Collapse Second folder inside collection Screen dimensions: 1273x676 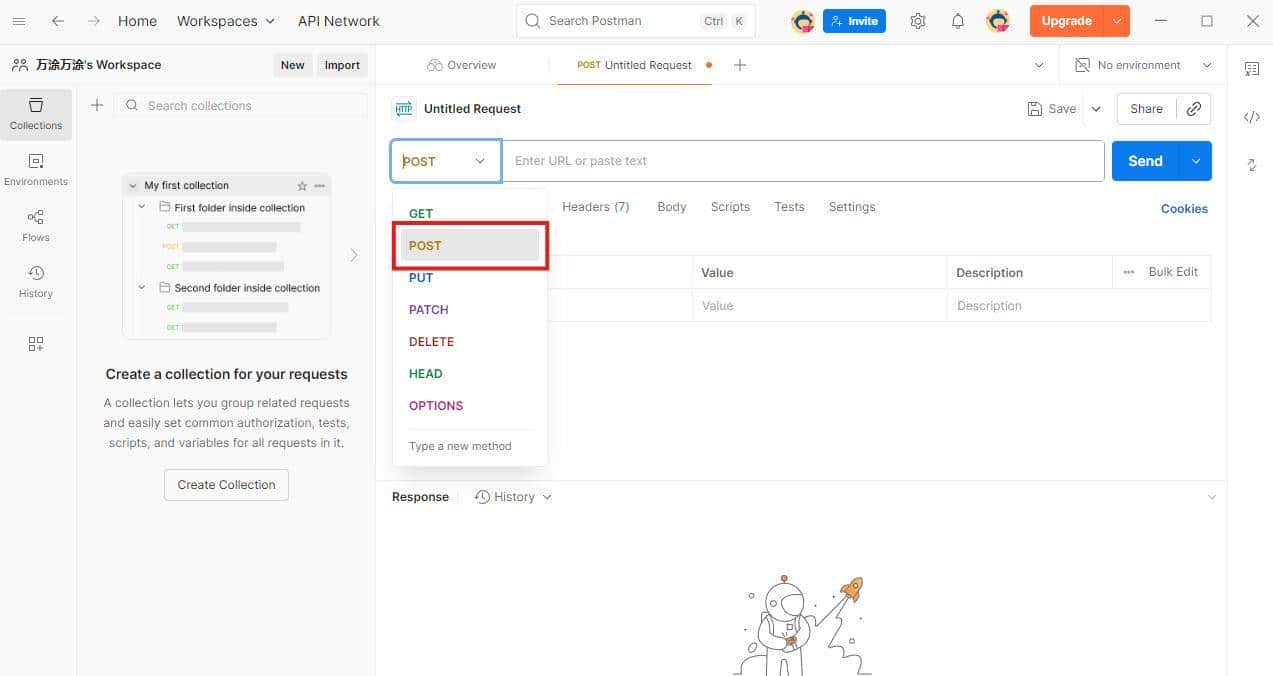(x=141, y=287)
